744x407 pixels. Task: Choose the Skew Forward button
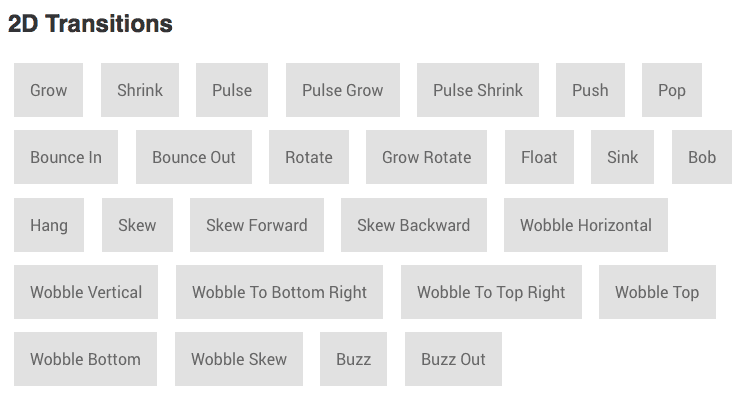(x=256, y=225)
